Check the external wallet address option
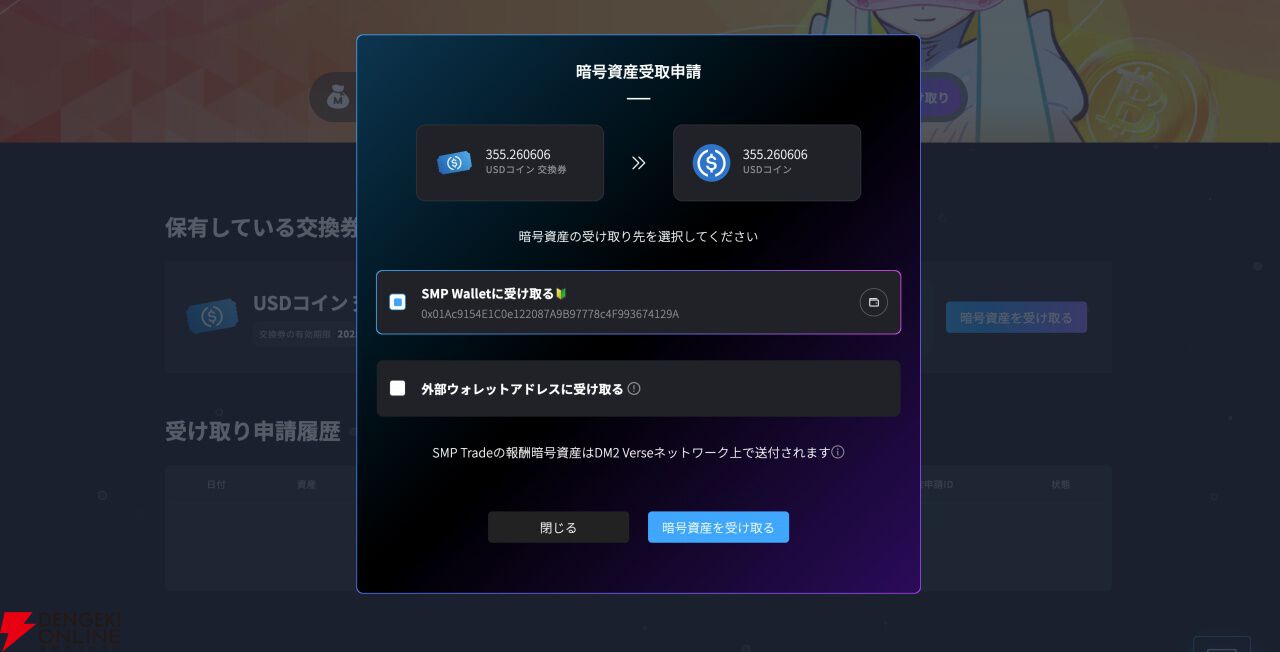Screen dimensions: 1280x652 pos(397,388)
